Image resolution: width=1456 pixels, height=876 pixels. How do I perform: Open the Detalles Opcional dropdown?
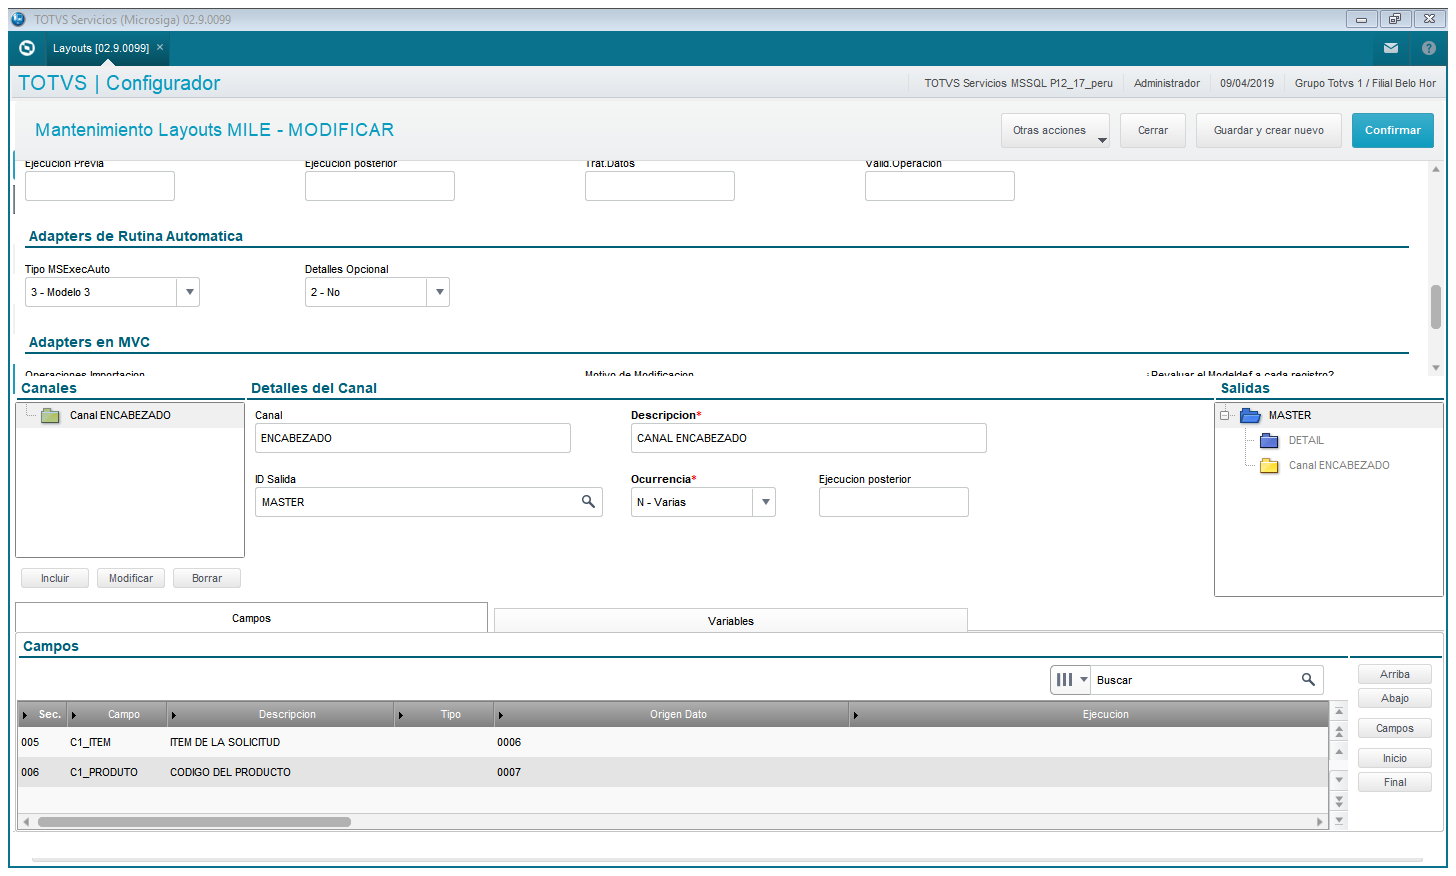(439, 292)
